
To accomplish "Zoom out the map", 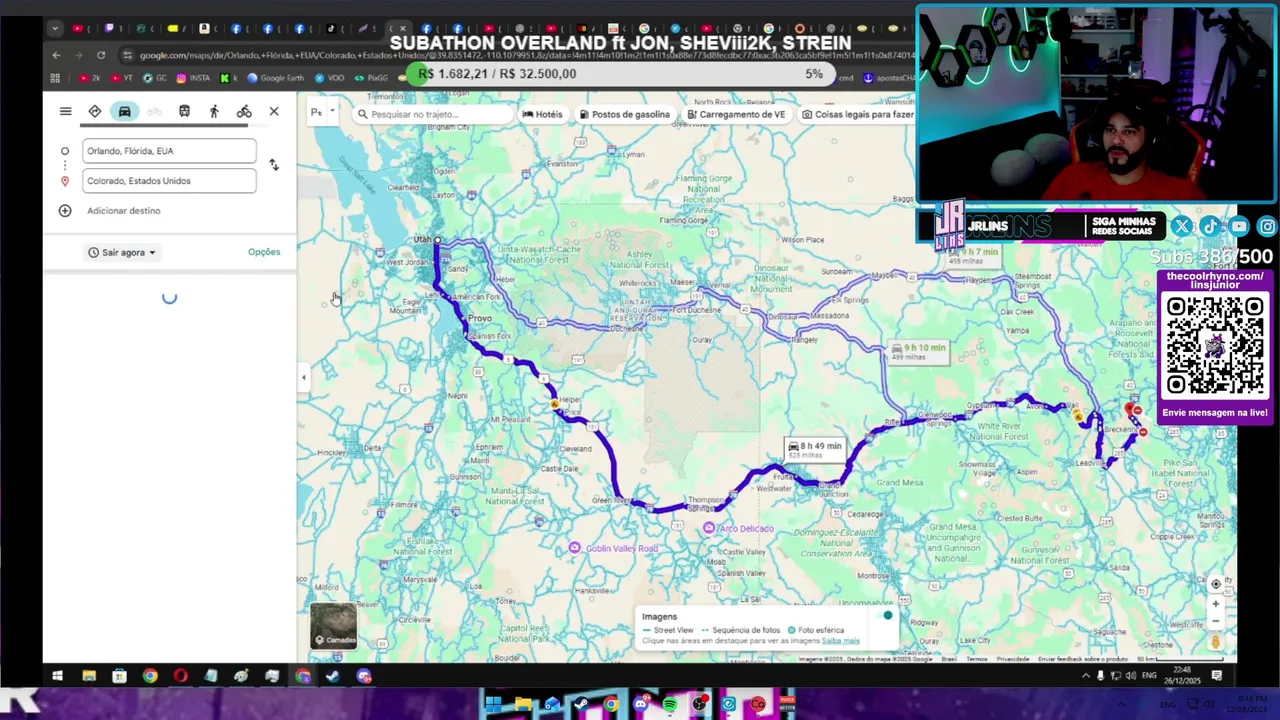I will point(1216,621).
